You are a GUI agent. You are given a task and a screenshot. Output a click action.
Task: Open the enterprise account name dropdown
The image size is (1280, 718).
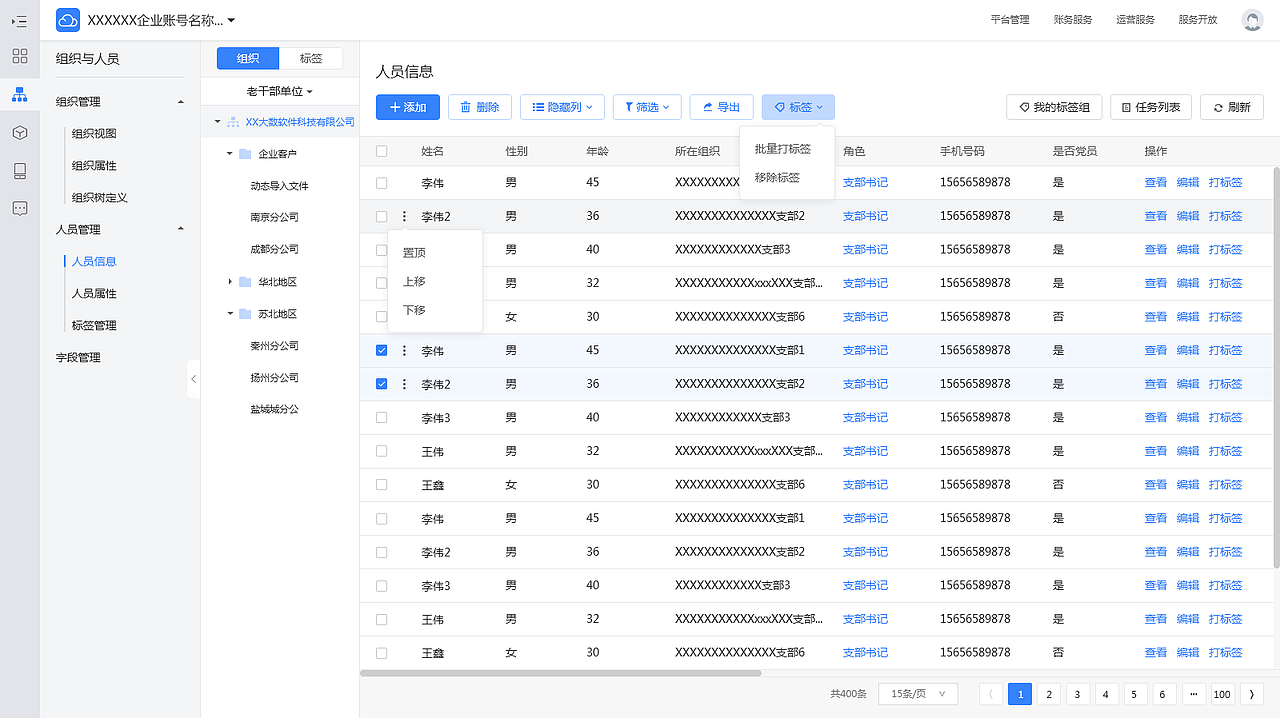161,20
